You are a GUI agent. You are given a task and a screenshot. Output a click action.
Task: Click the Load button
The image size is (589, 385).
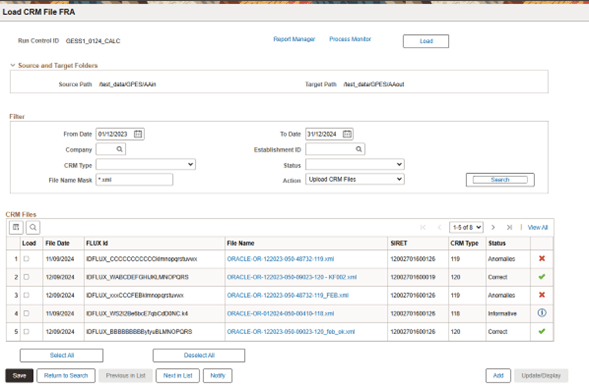(x=426, y=41)
